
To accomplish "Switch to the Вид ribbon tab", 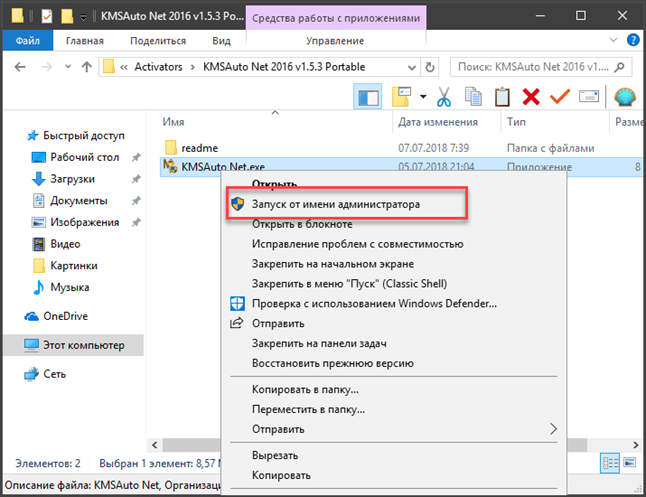I will pos(221,41).
